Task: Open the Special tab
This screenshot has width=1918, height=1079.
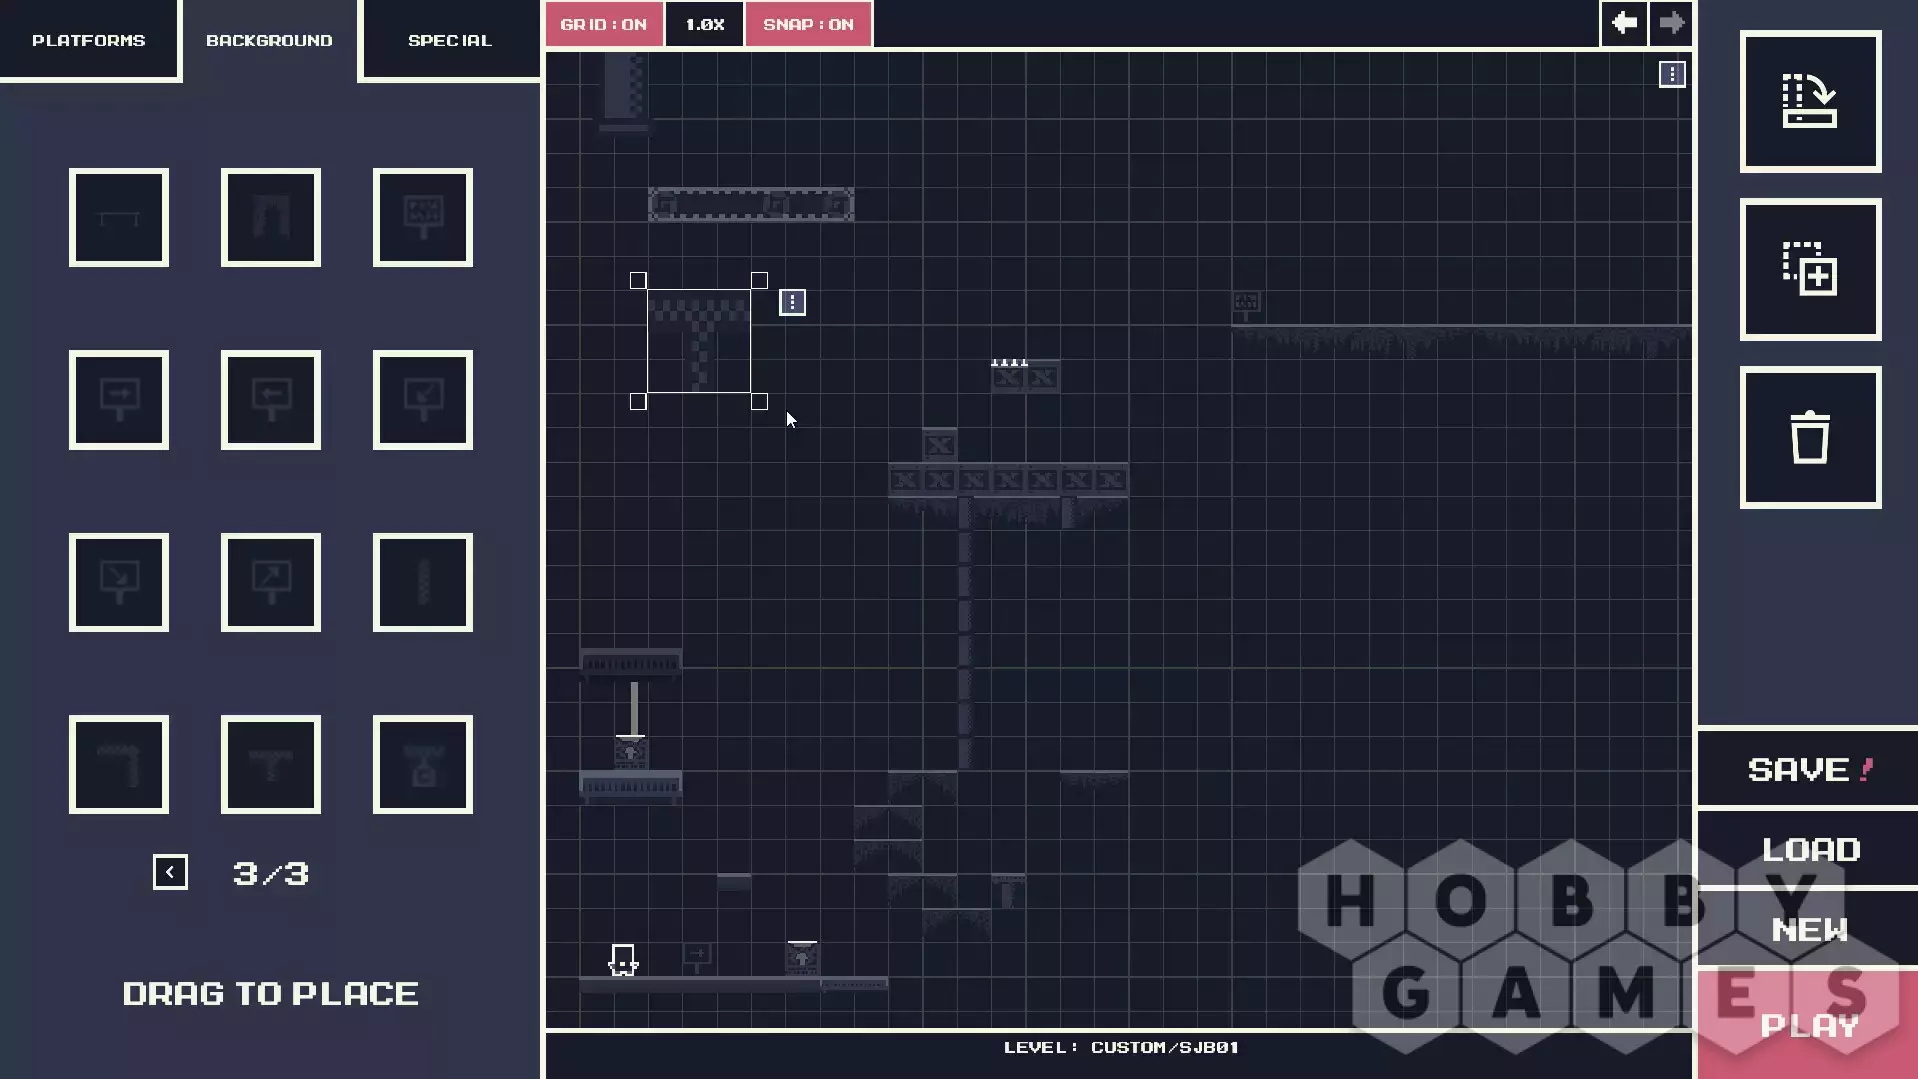Action: tap(450, 40)
